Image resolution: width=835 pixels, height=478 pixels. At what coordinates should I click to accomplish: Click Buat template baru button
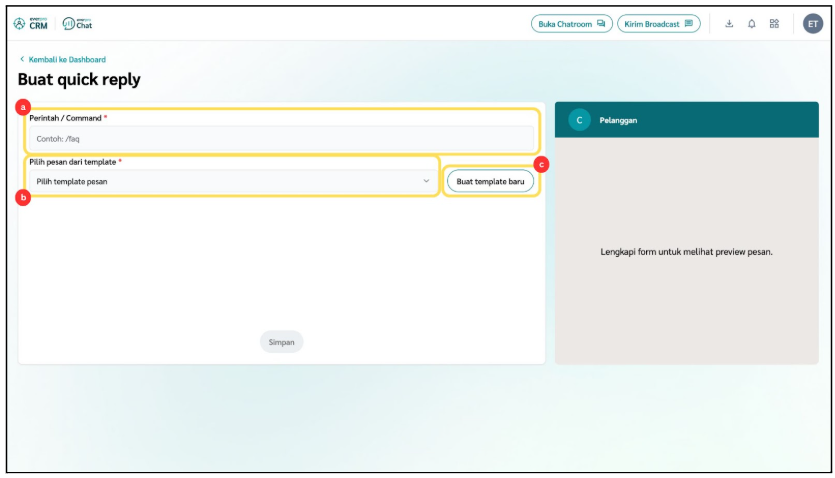(x=490, y=181)
